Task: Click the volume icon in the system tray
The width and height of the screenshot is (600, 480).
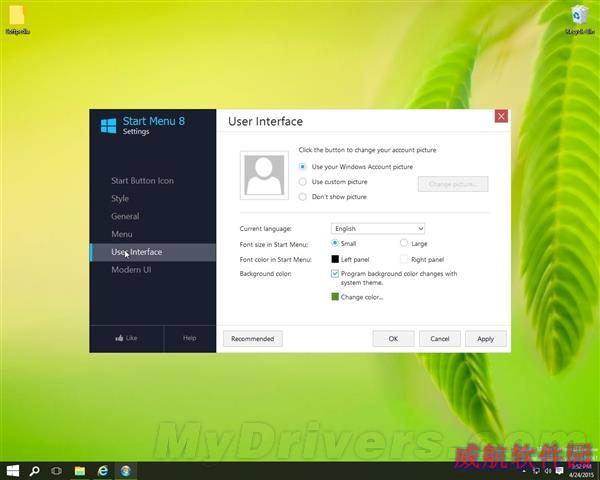Action: click(548, 470)
